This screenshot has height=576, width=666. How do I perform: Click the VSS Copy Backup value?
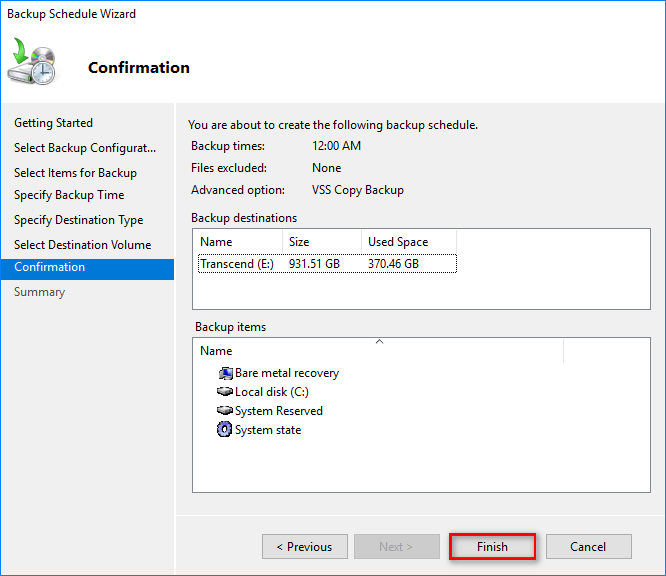pyautogui.click(x=358, y=190)
